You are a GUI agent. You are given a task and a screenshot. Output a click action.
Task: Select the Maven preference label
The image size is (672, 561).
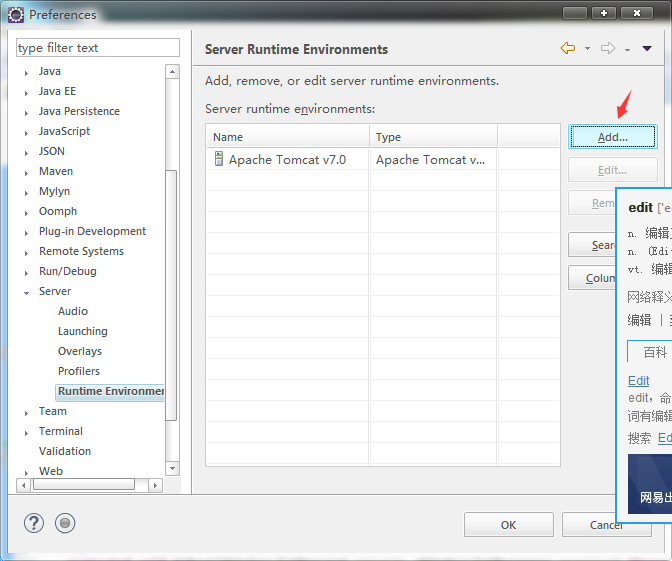56,171
